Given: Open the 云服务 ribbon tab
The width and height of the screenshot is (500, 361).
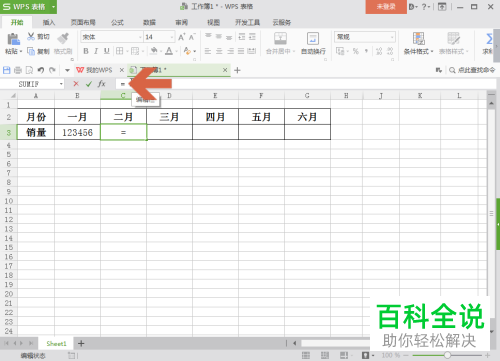Looking at the screenshot, I should pyautogui.click(x=282, y=22).
